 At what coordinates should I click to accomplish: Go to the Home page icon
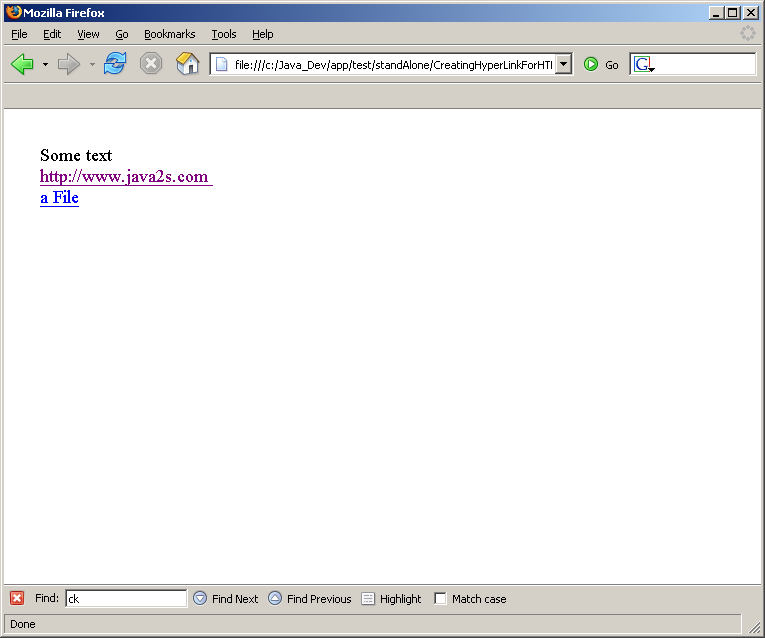click(x=187, y=64)
